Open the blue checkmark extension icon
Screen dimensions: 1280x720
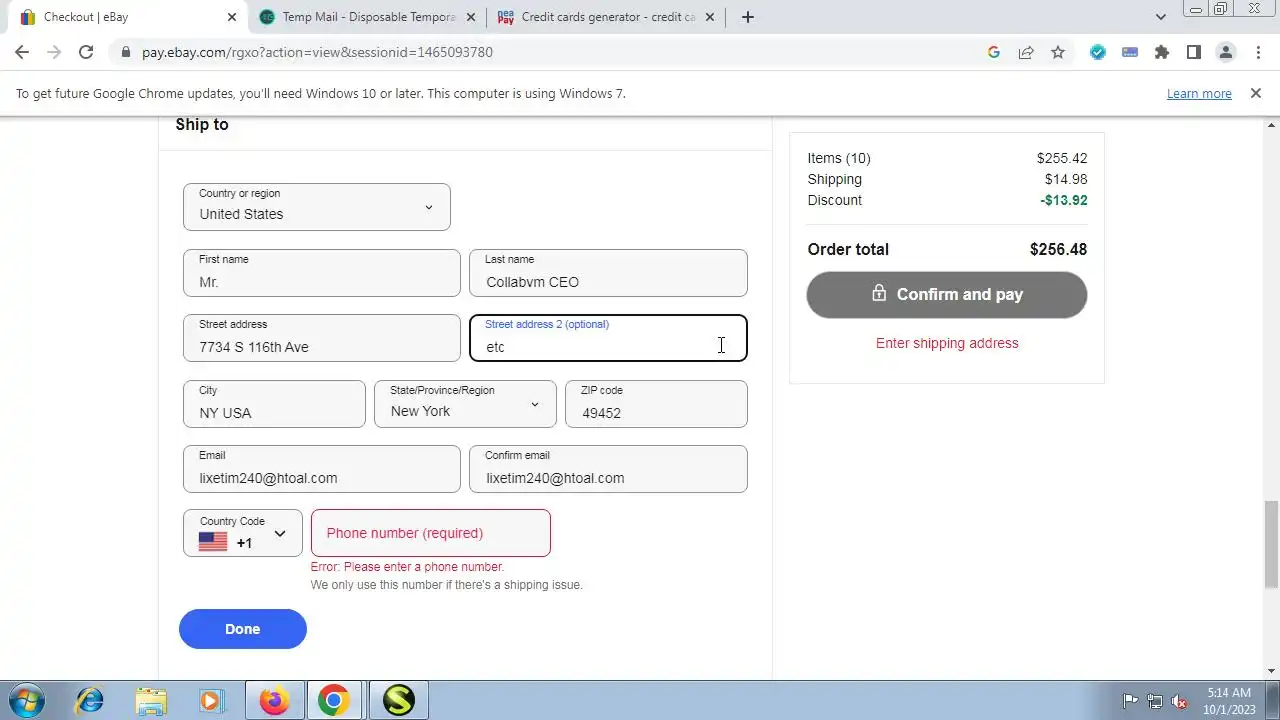pos(1098,52)
